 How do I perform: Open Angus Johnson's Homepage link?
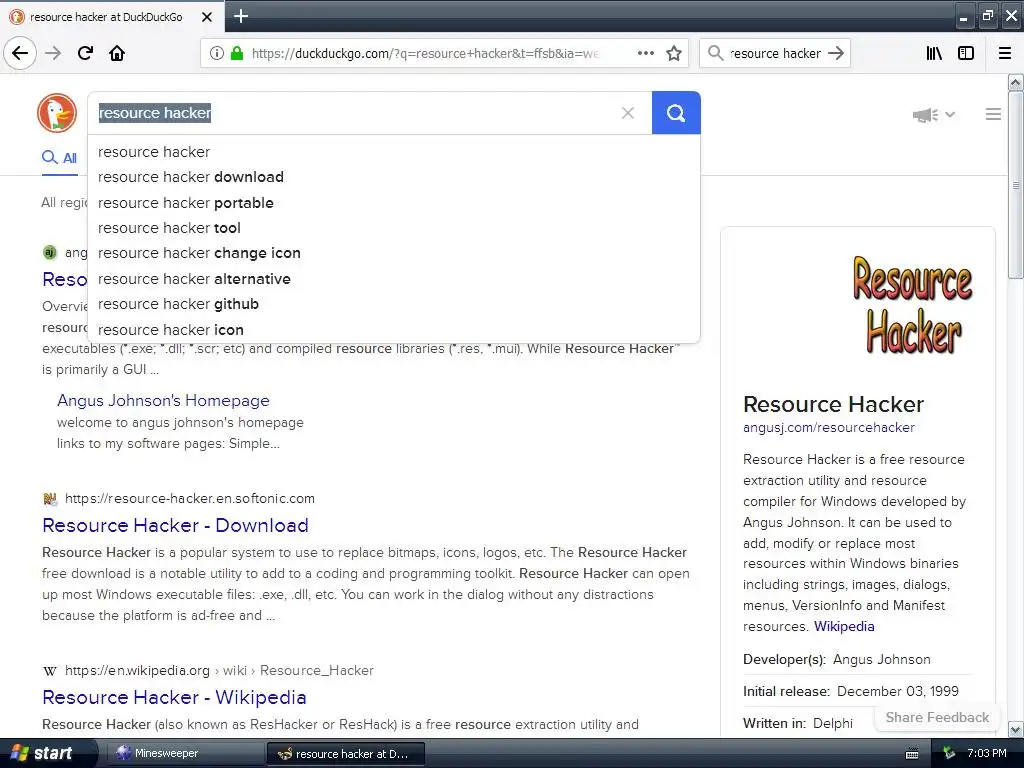(x=163, y=400)
